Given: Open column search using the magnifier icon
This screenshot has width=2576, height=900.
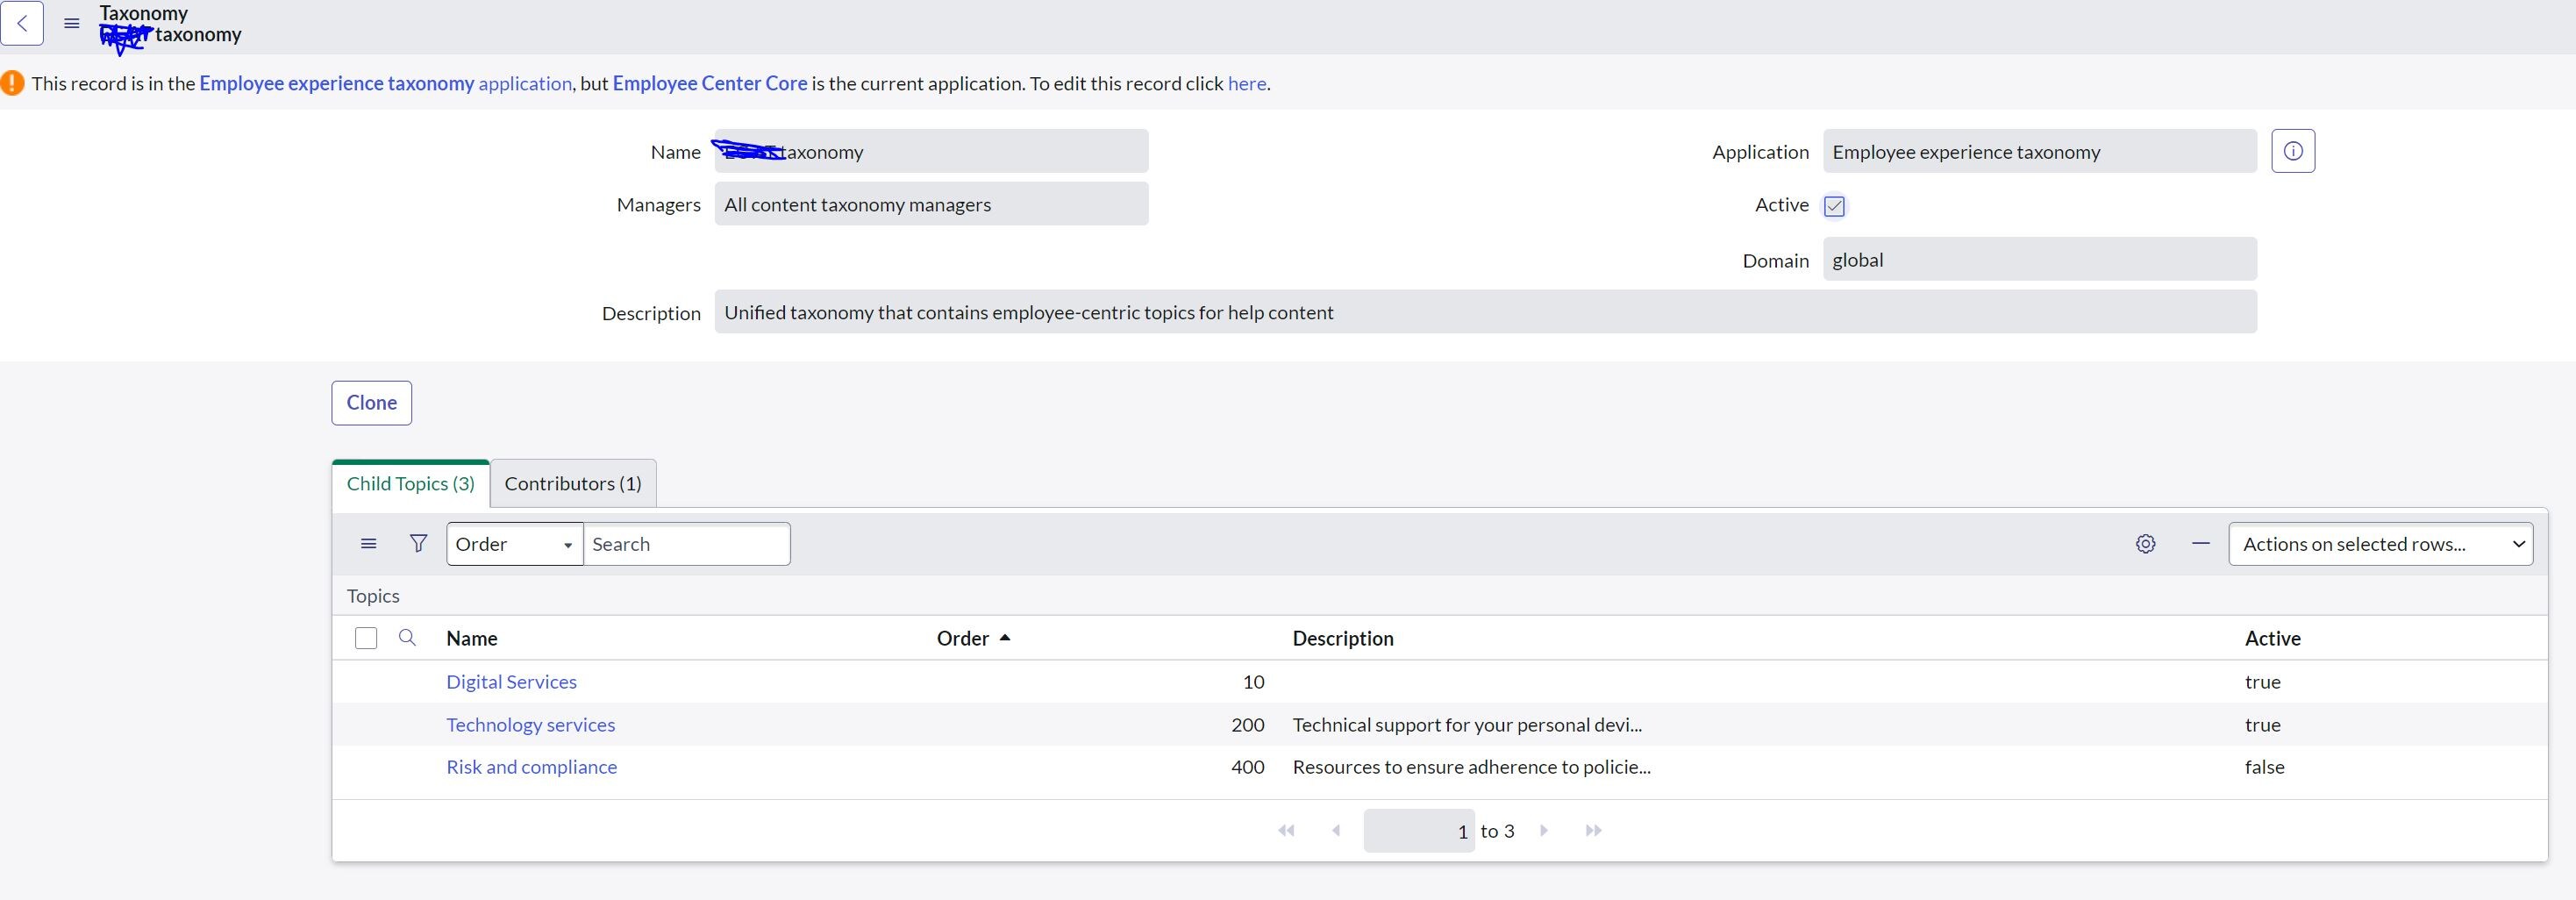Looking at the screenshot, I should [407, 638].
